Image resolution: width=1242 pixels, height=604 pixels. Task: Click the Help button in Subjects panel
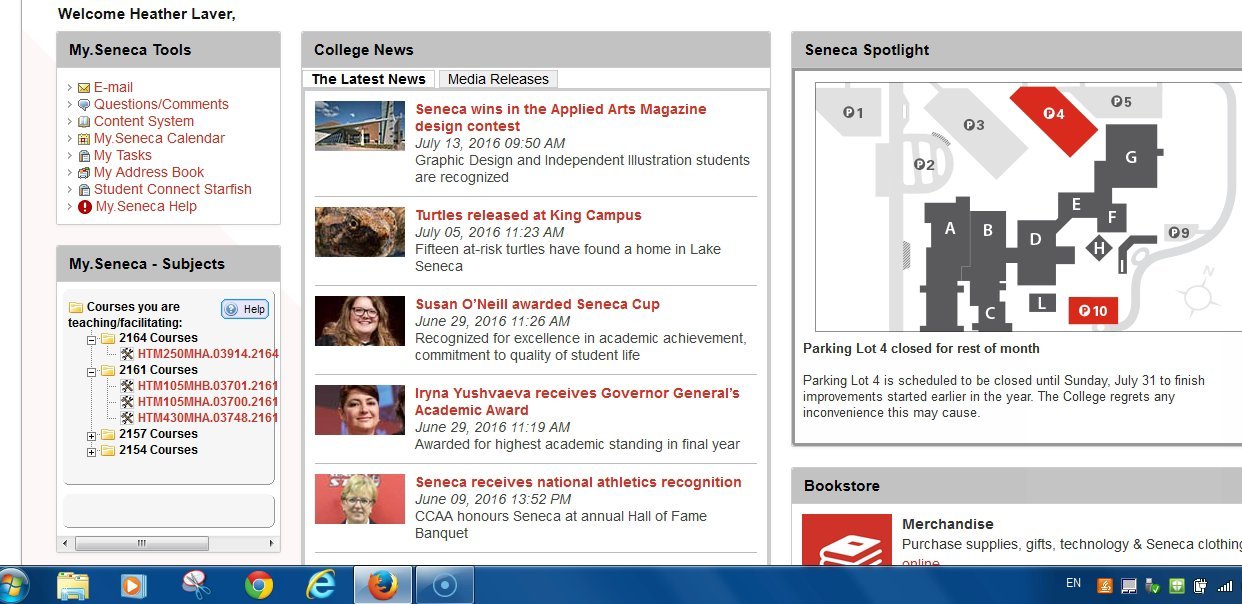pos(244,309)
